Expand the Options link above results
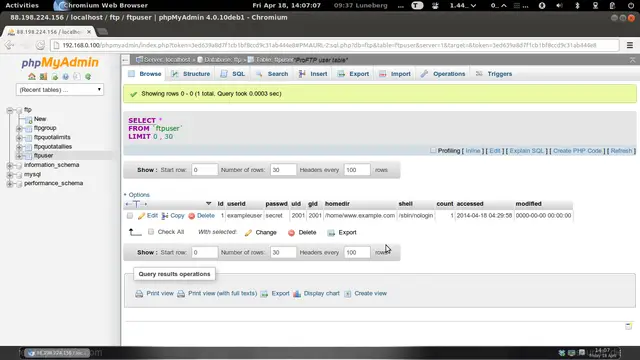Viewport: 640px width, 360px height. point(139,195)
